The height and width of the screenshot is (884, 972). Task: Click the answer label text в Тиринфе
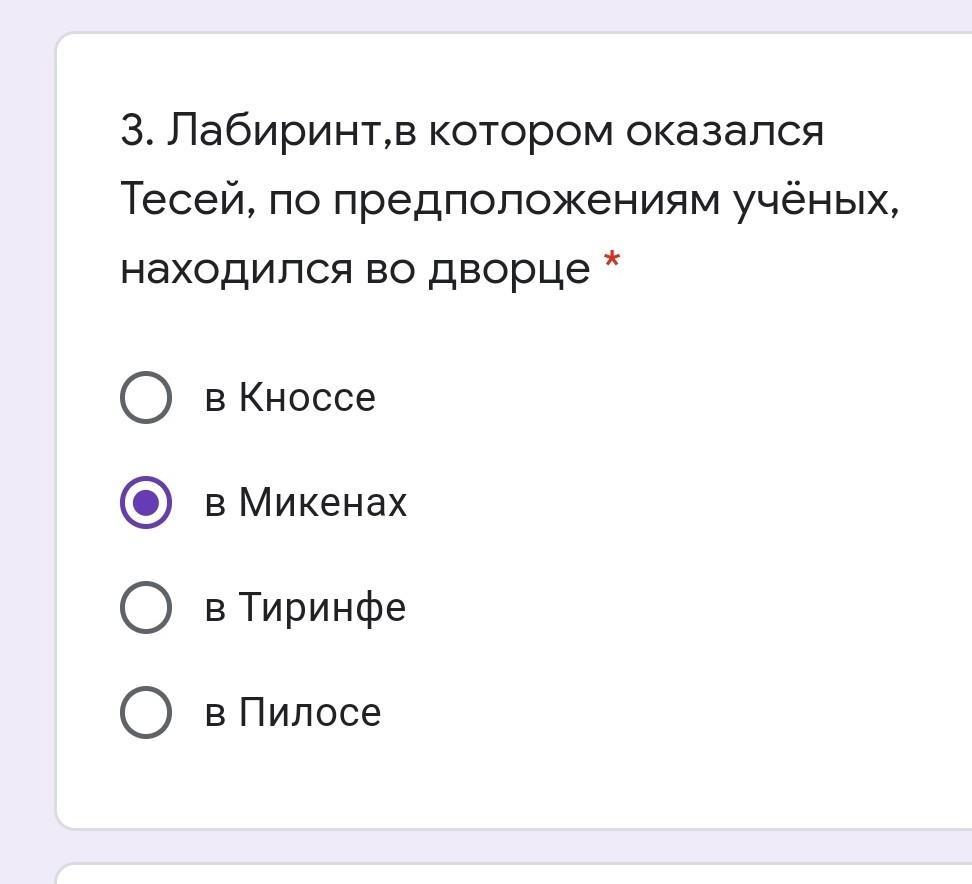coord(305,607)
